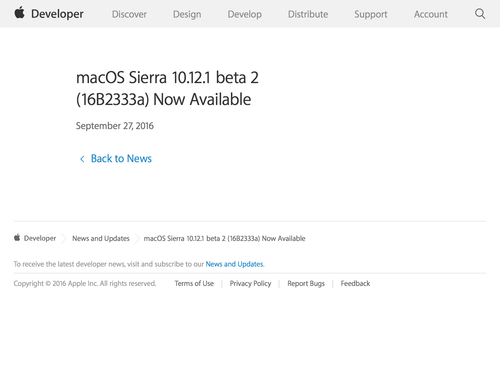Click News and Updates breadcrumb item
Image resolution: width=500 pixels, height=375 pixels.
pos(101,238)
